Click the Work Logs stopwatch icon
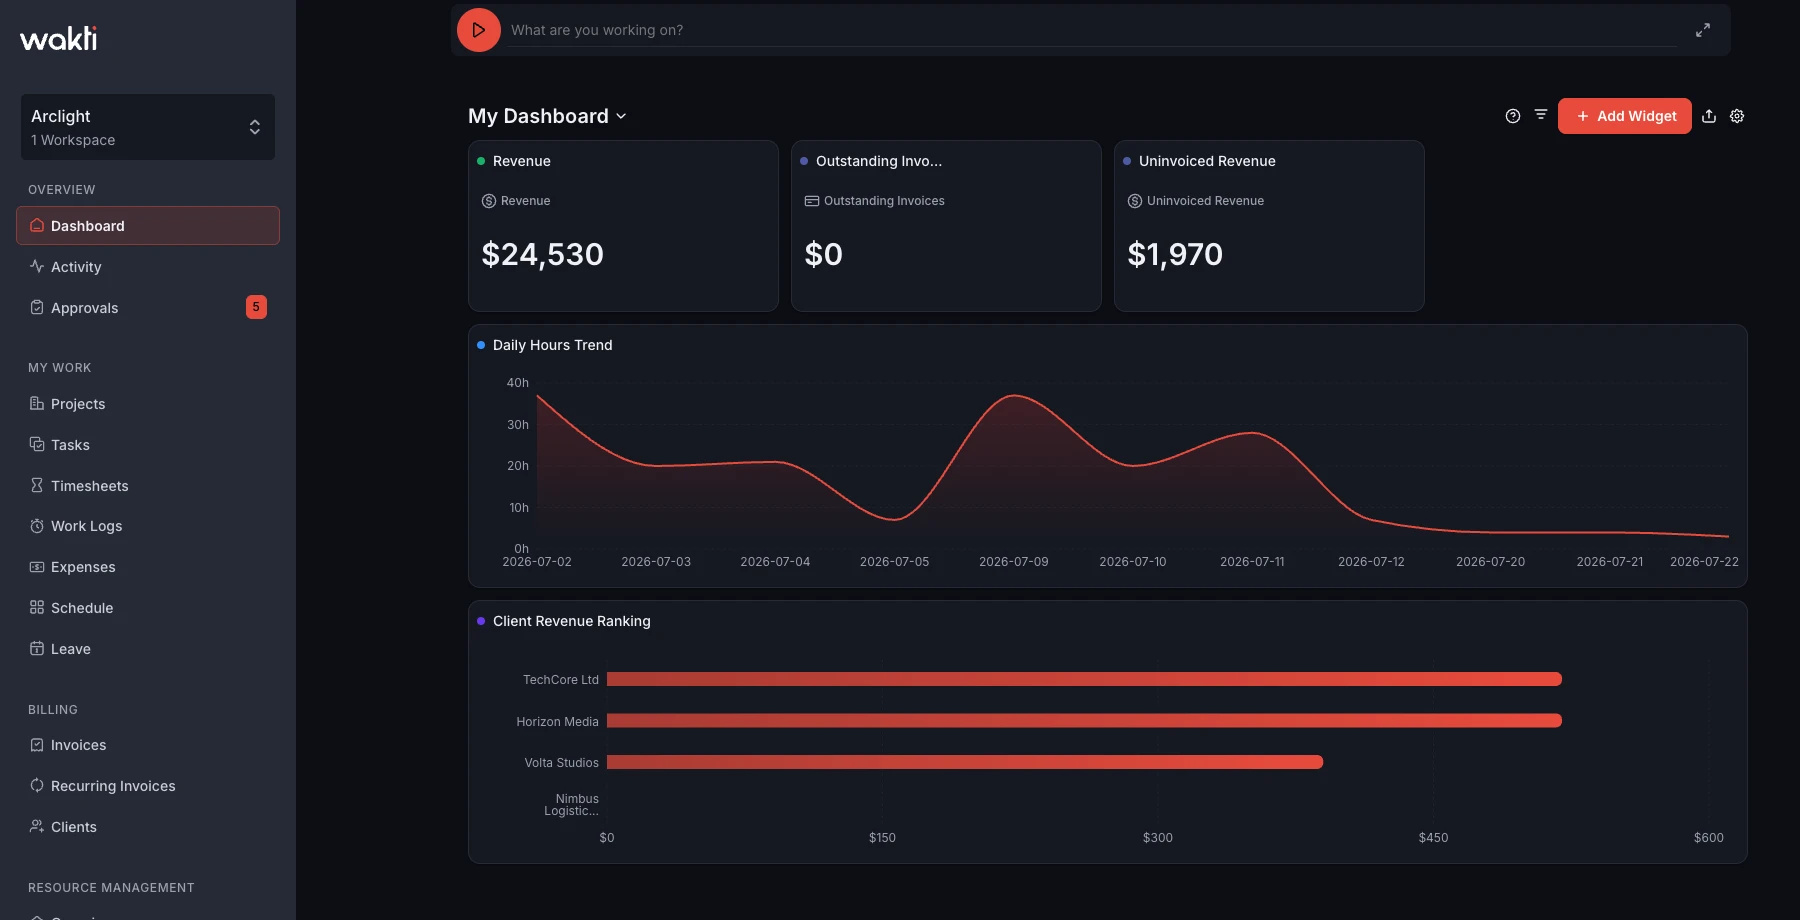 click(37, 526)
